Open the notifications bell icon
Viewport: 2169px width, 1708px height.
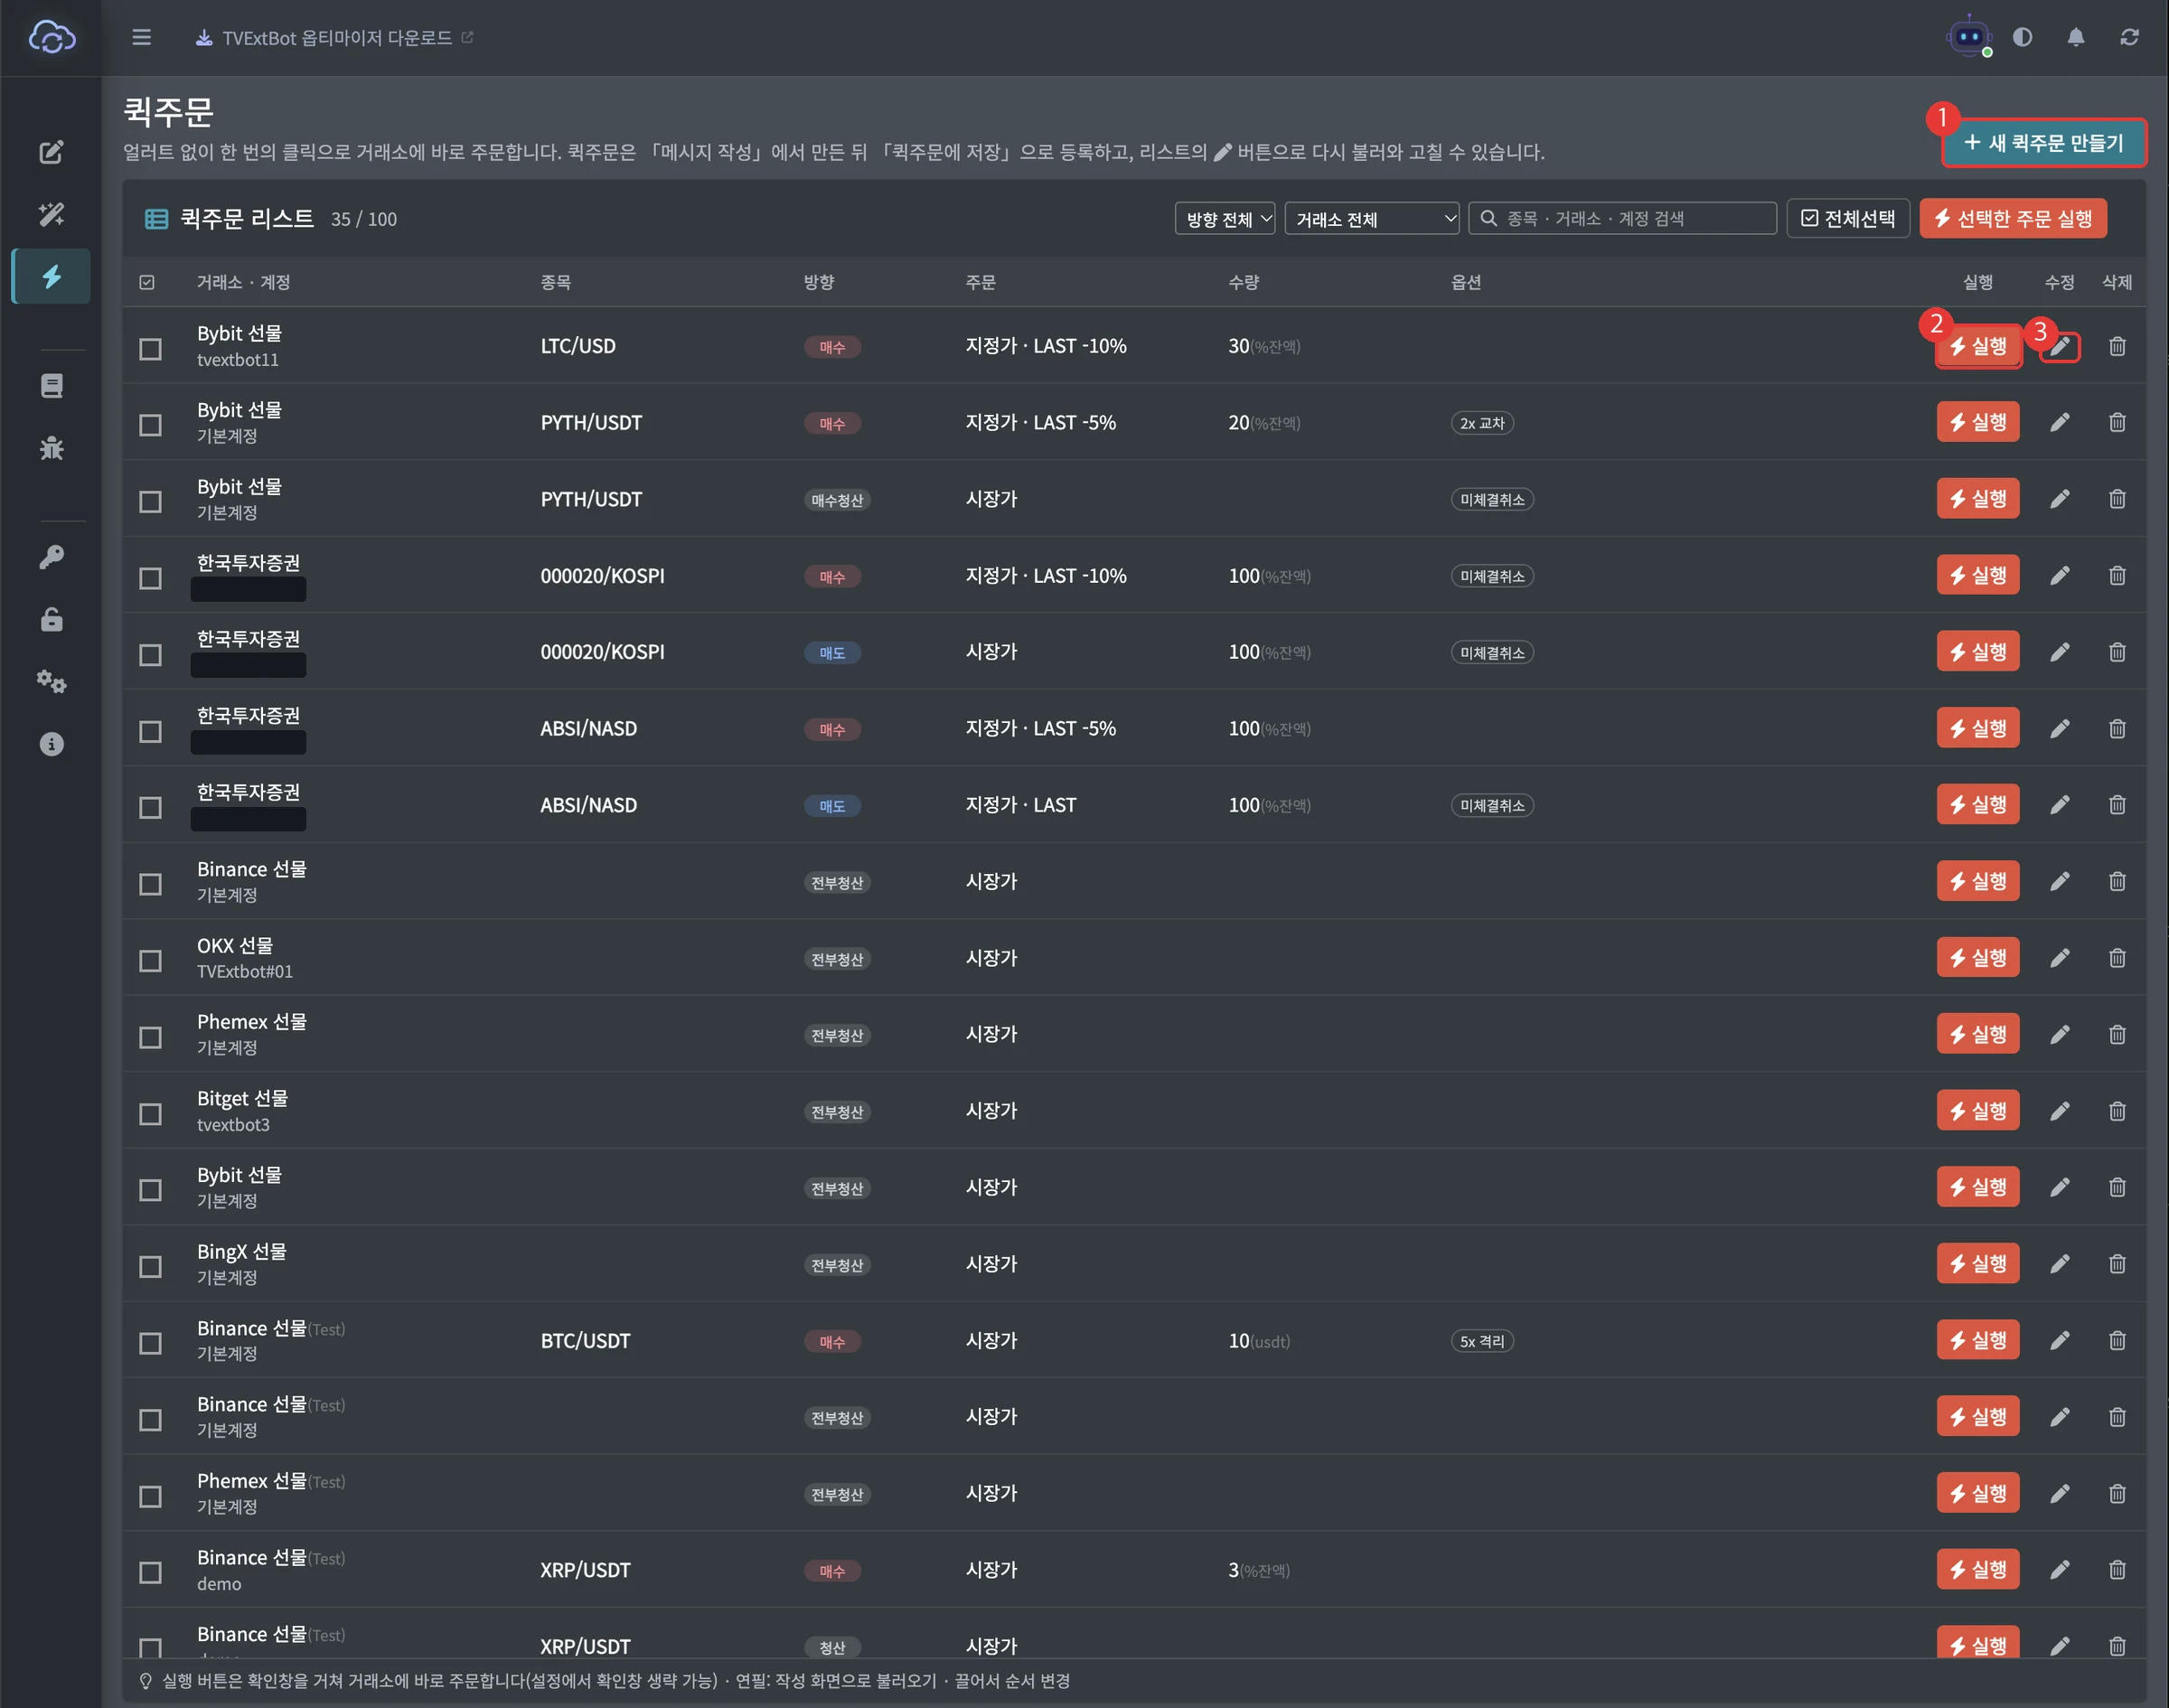tap(2076, 37)
